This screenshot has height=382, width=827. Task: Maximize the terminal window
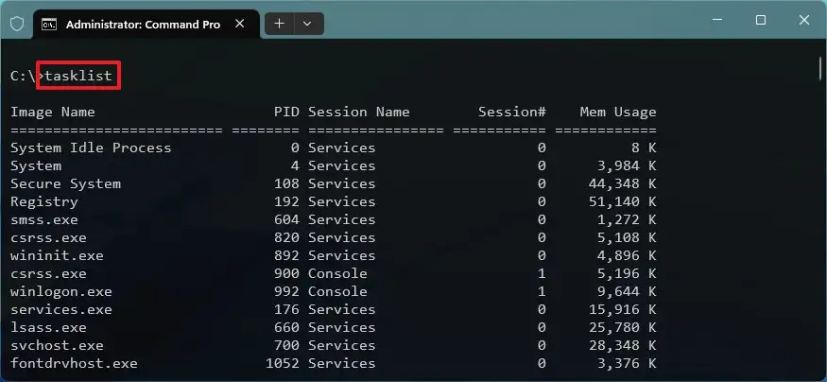761,20
